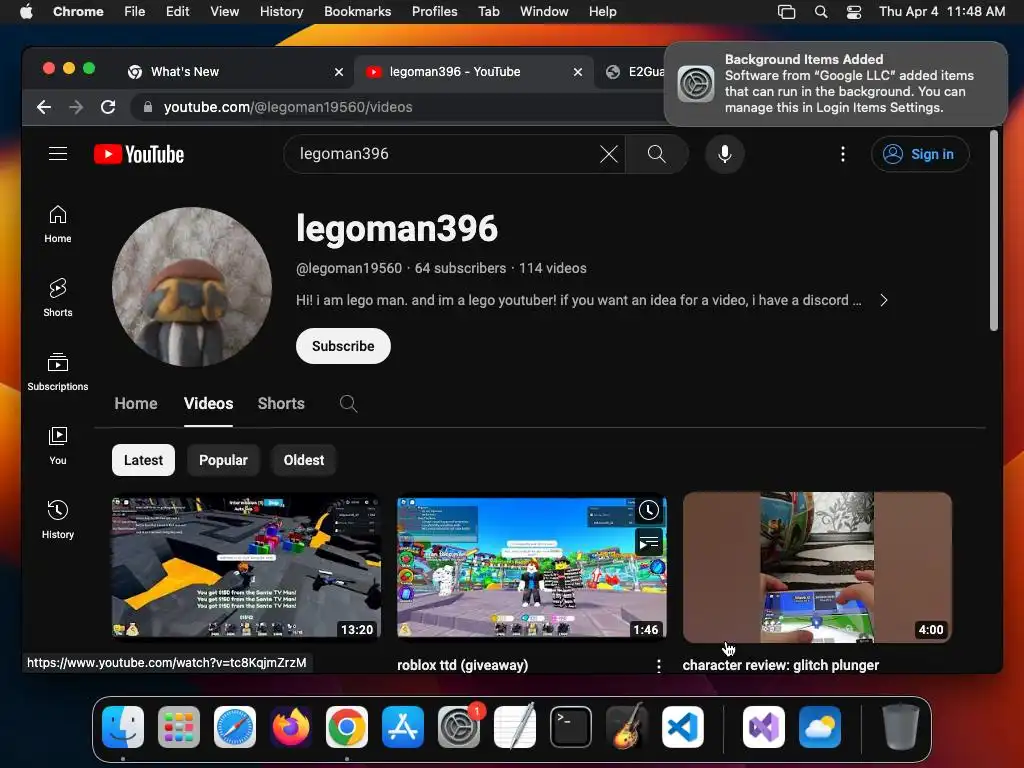
Task: Launch Visual Studio Code from dock
Action: 682,727
